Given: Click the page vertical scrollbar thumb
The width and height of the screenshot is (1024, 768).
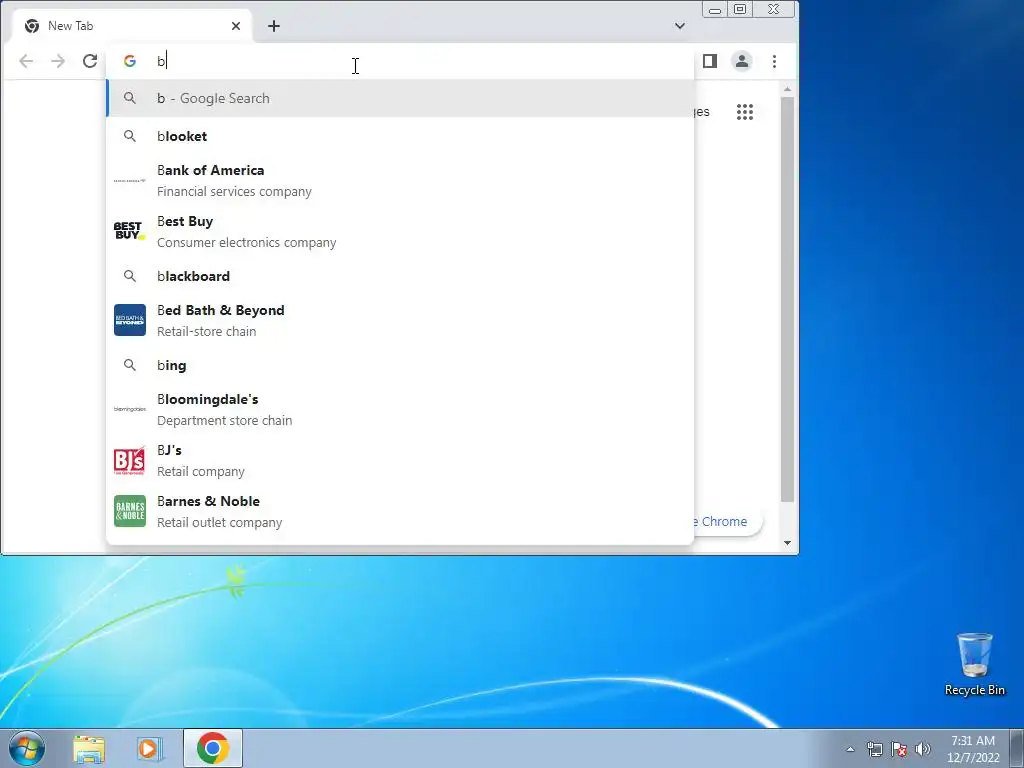Looking at the screenshot, I should 788,299.
